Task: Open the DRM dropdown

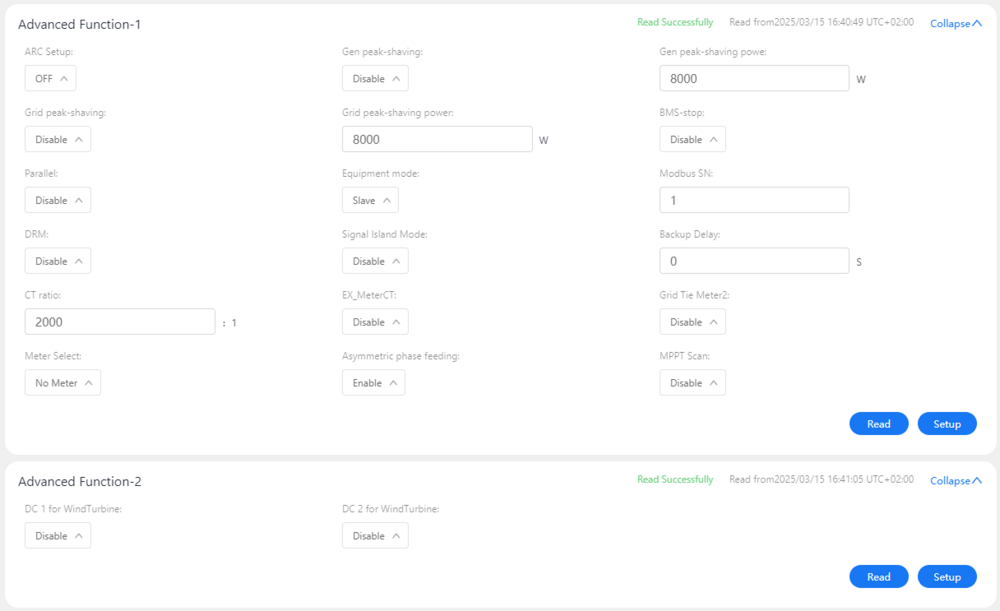Action: pyautogui.click(x=57, y=262)
